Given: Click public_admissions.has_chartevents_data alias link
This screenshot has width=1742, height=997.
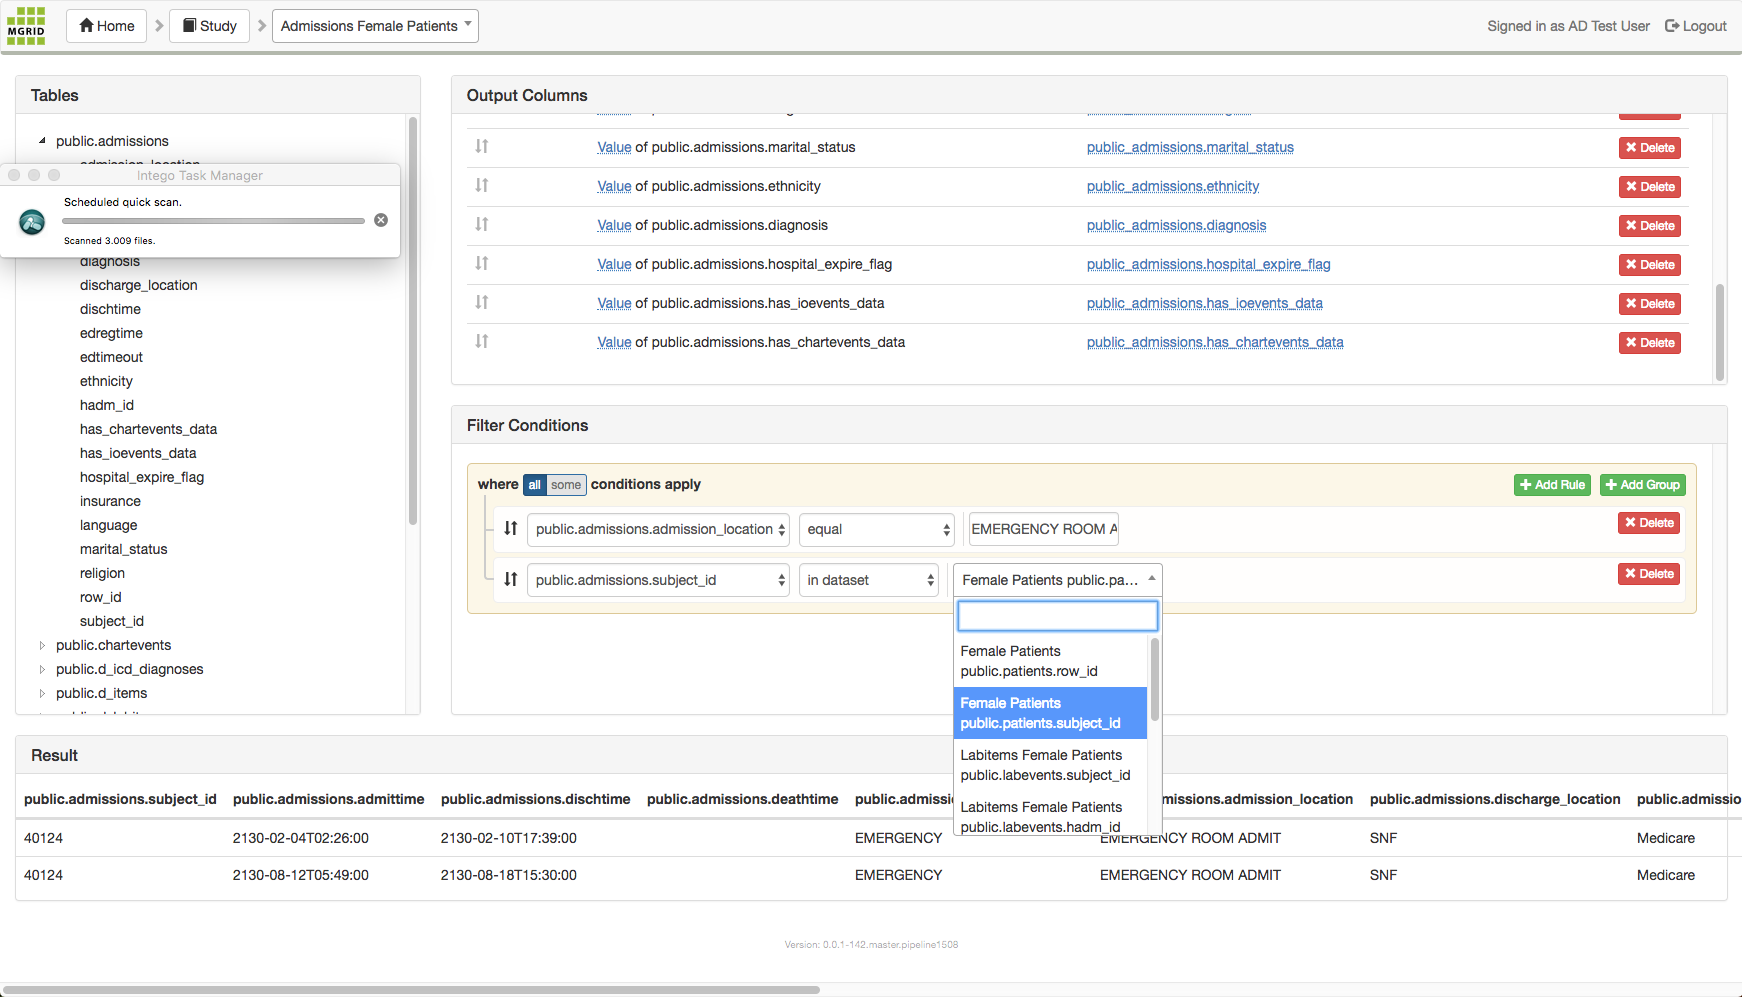Looking at the screenshot, I should pos(1215,342).
